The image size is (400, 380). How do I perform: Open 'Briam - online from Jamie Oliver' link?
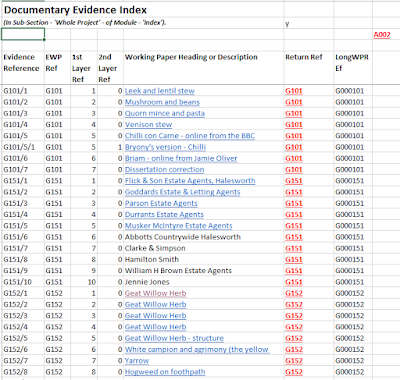(x=181, y=158)
